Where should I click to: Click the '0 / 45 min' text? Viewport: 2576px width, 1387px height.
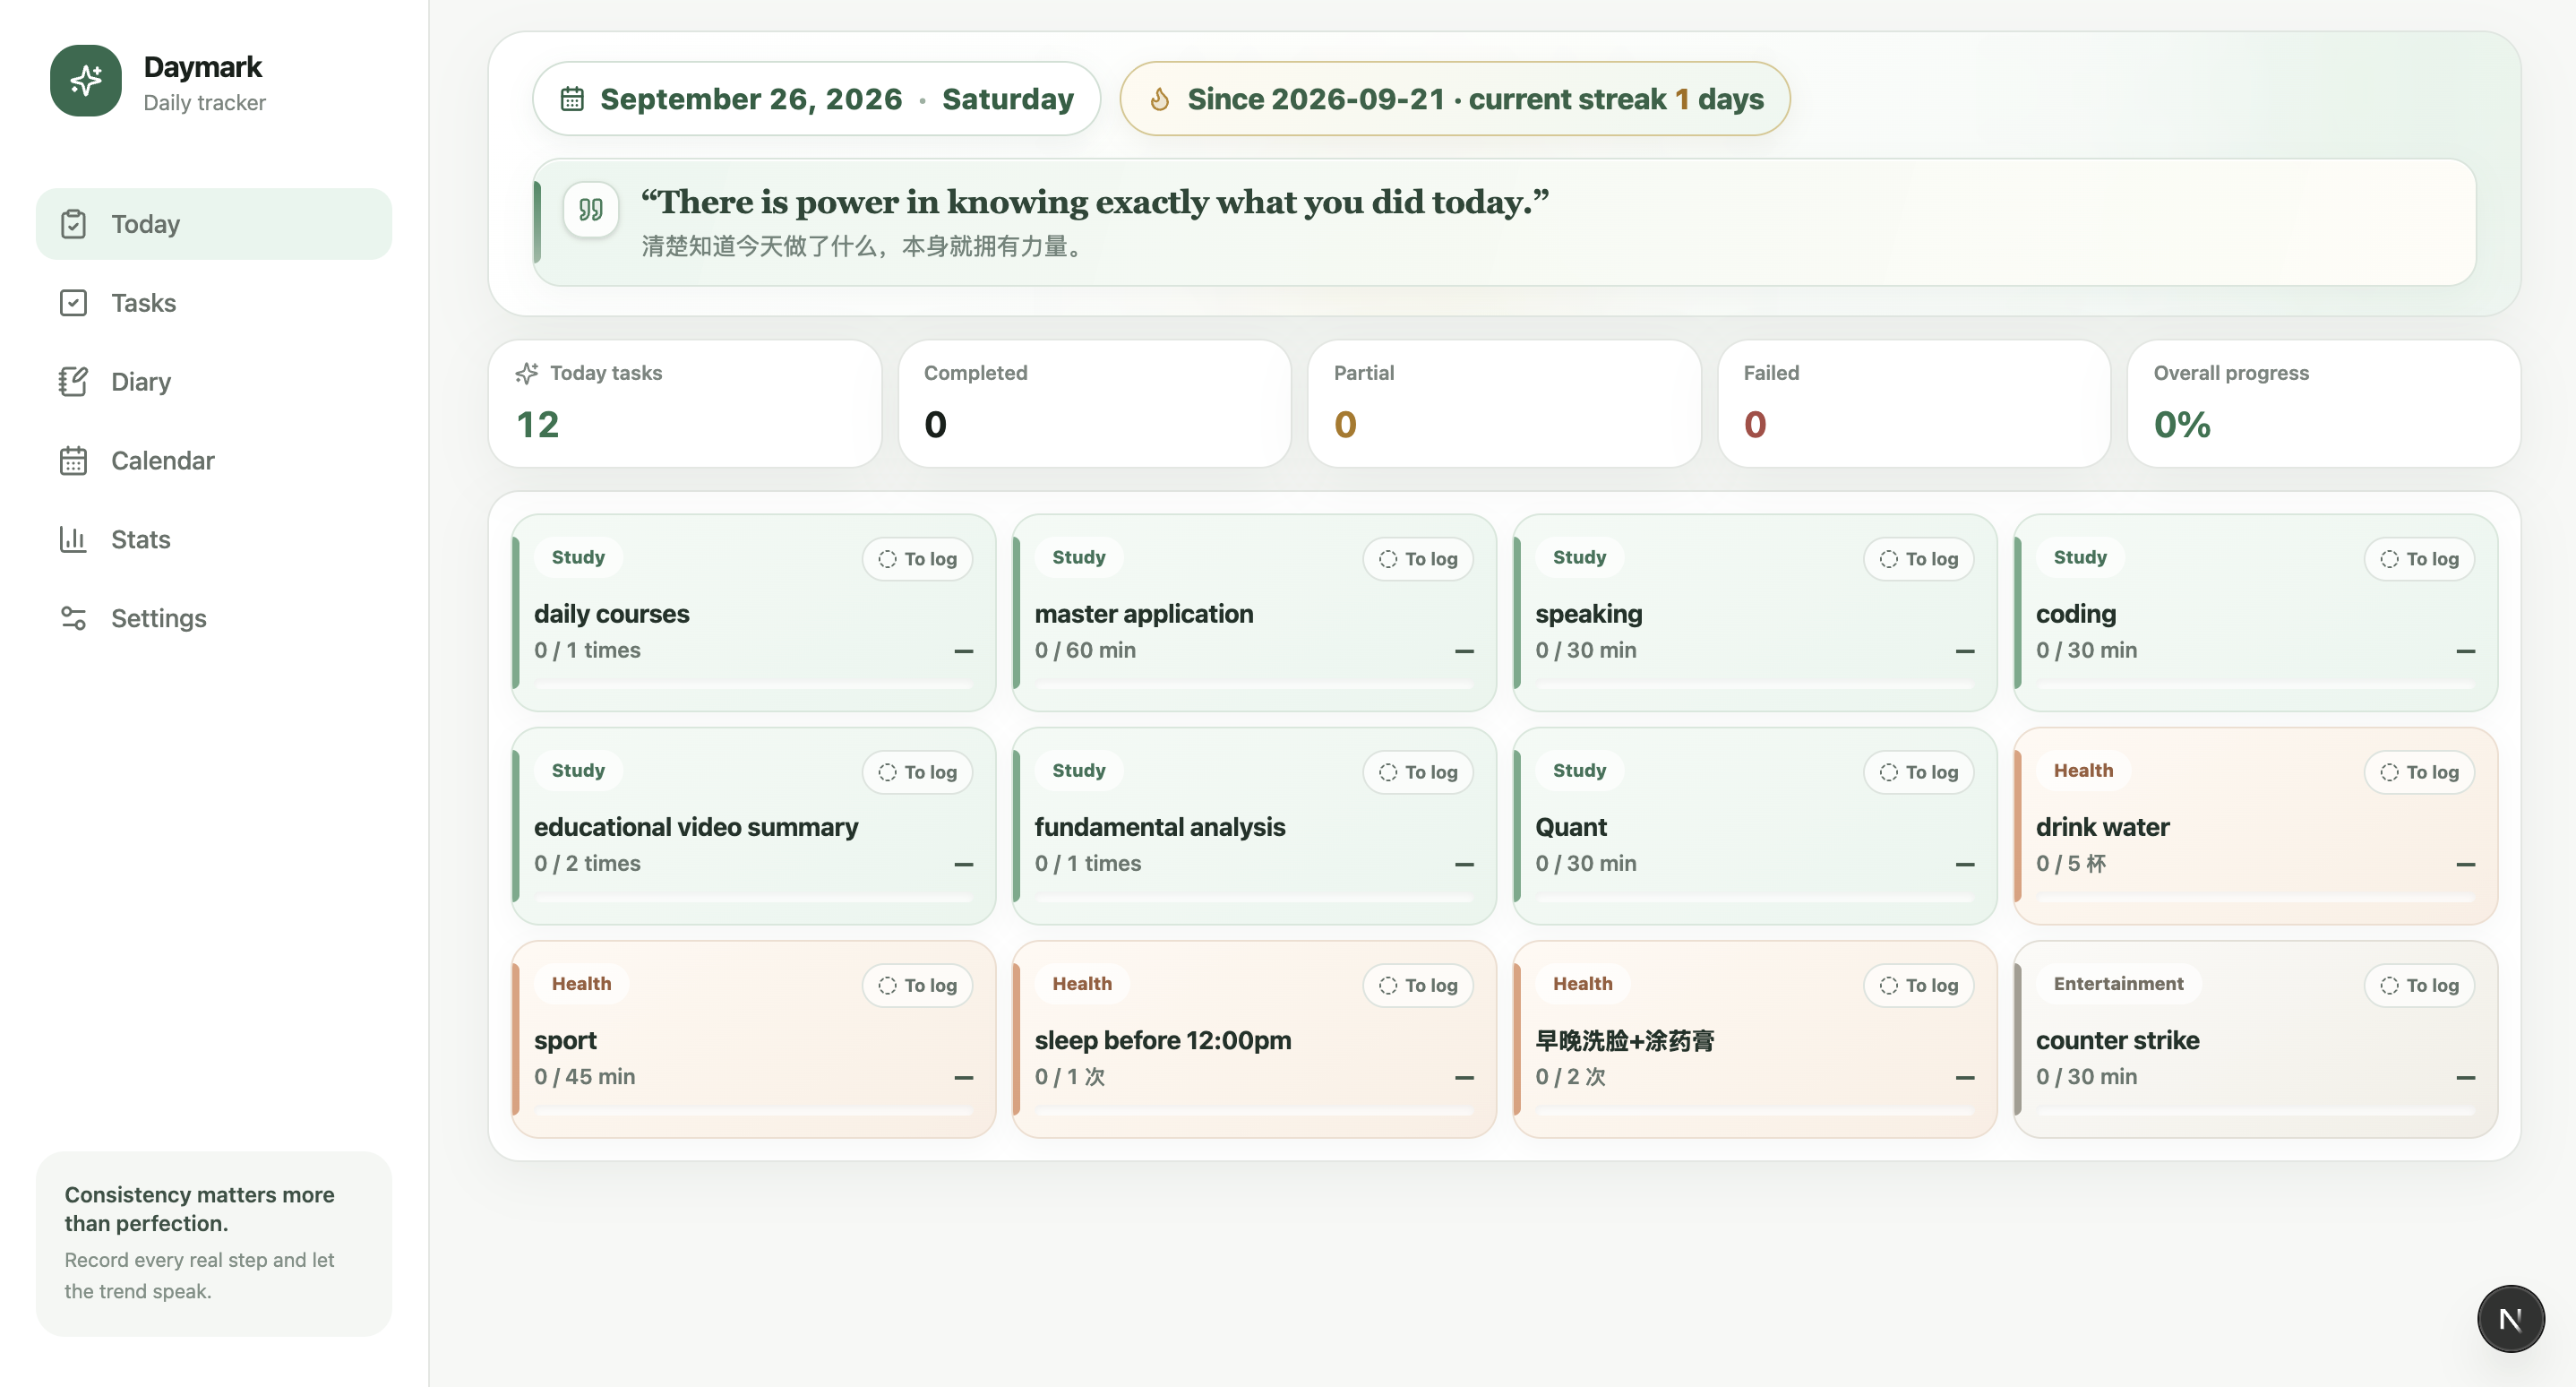pyautogui.click(x=585, y=1077)
